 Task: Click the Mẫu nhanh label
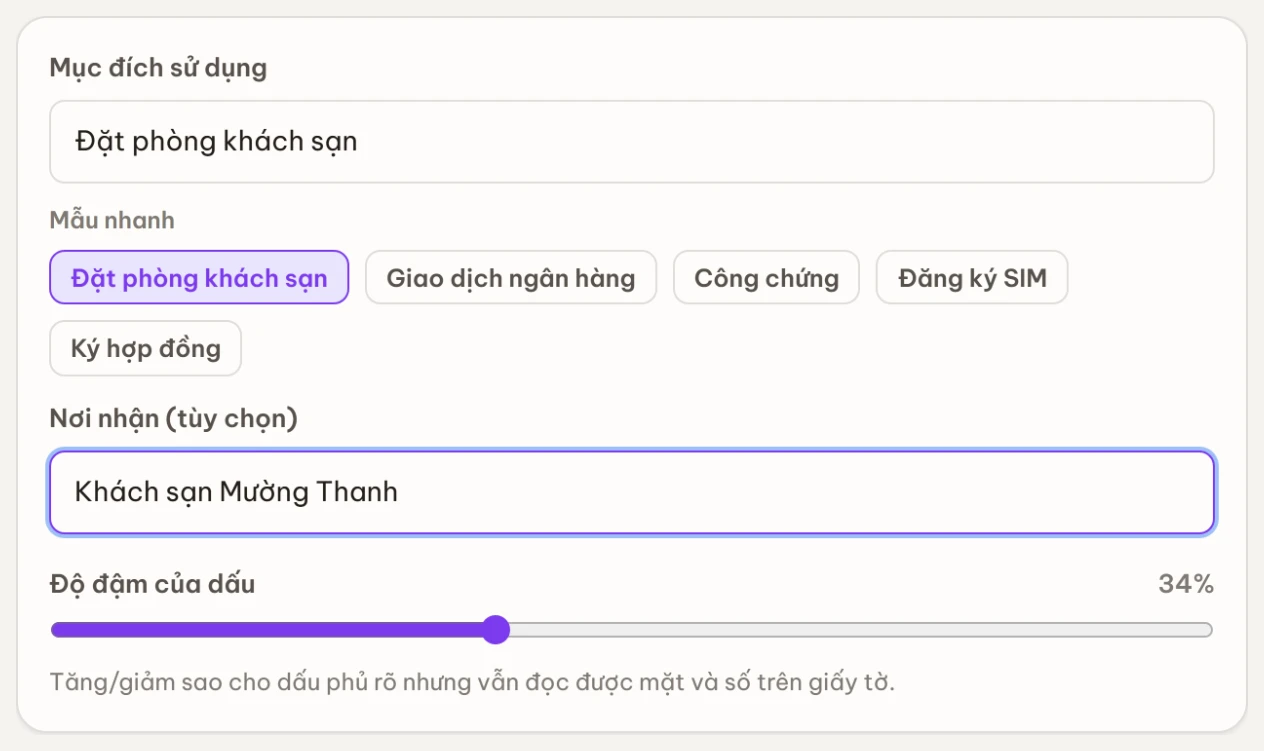click(112, 220)
